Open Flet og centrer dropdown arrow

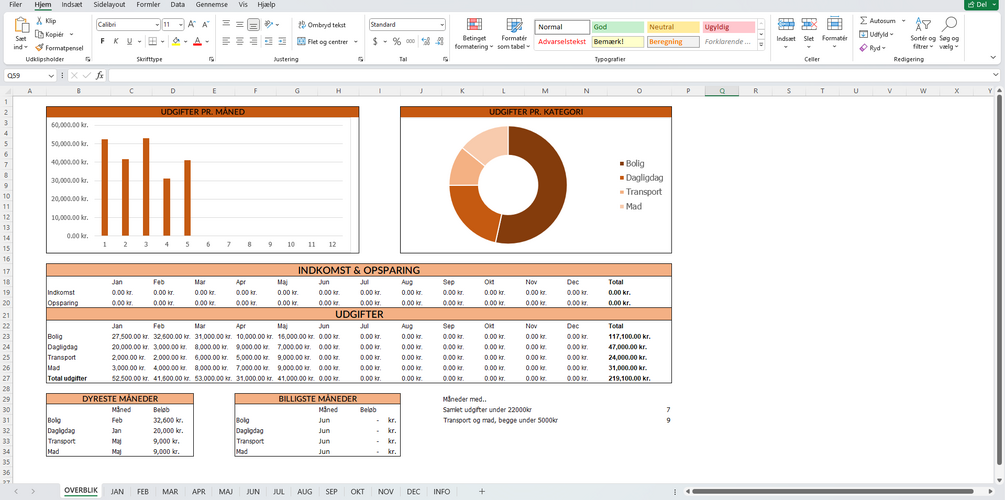click(354, 41)
